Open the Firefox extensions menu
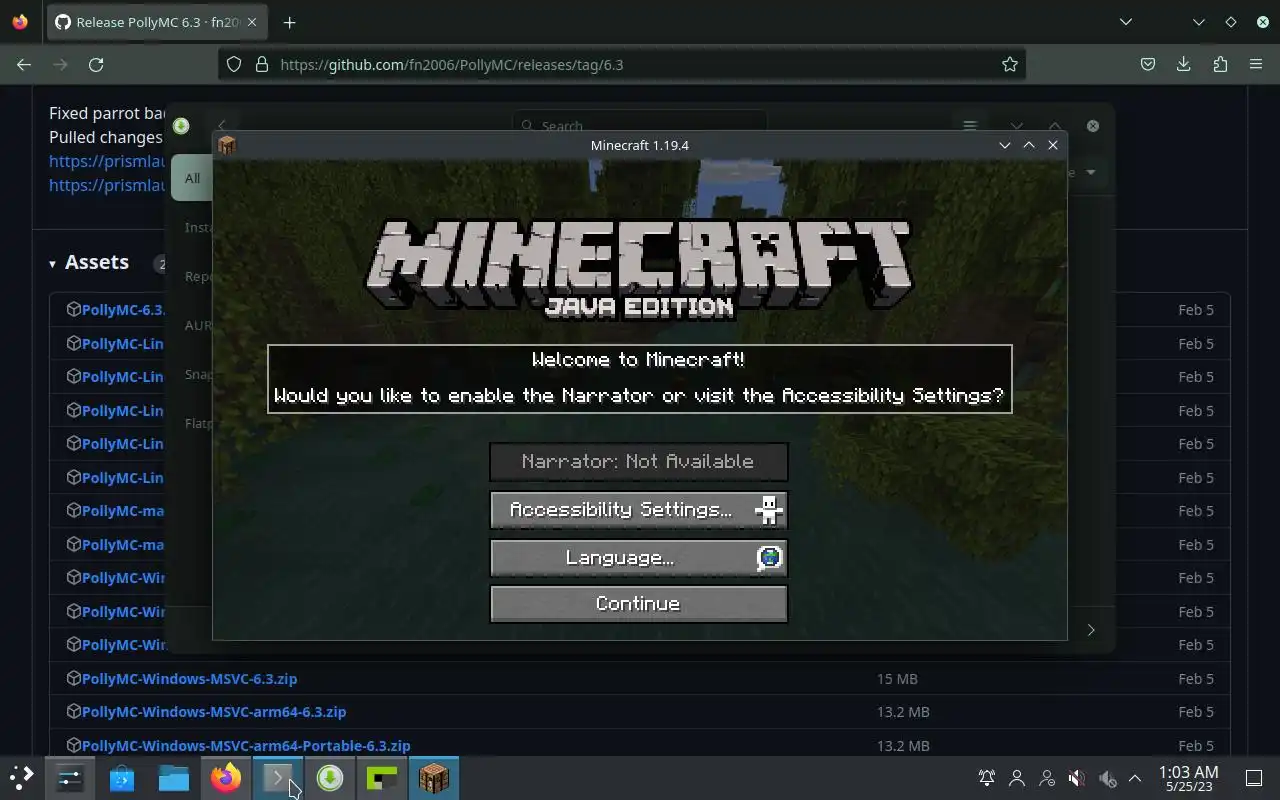Viewport: 1280px width, 800px height. 1220,64
